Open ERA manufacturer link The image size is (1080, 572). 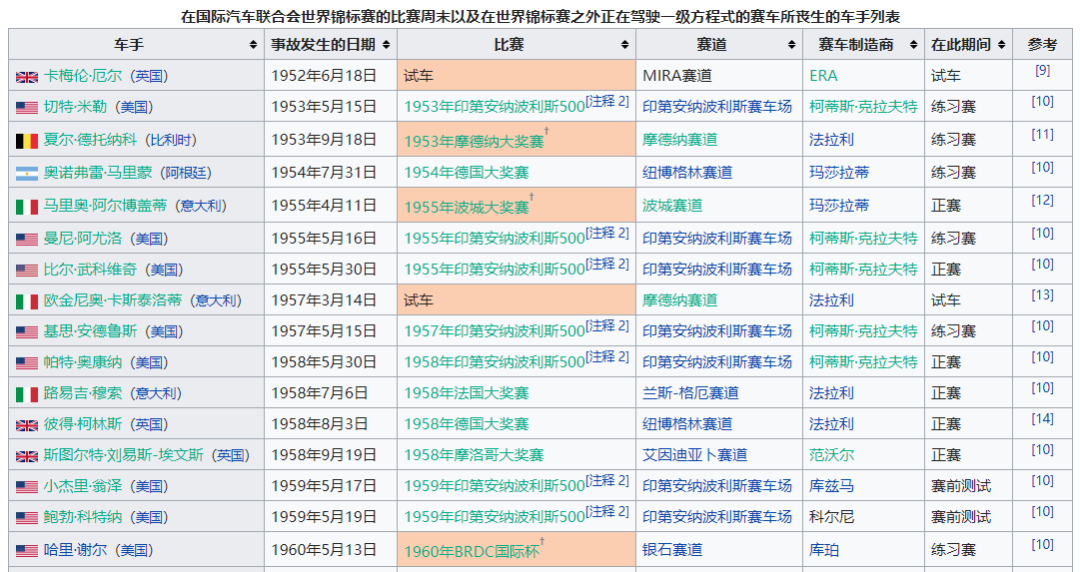(x=823, y=76)
